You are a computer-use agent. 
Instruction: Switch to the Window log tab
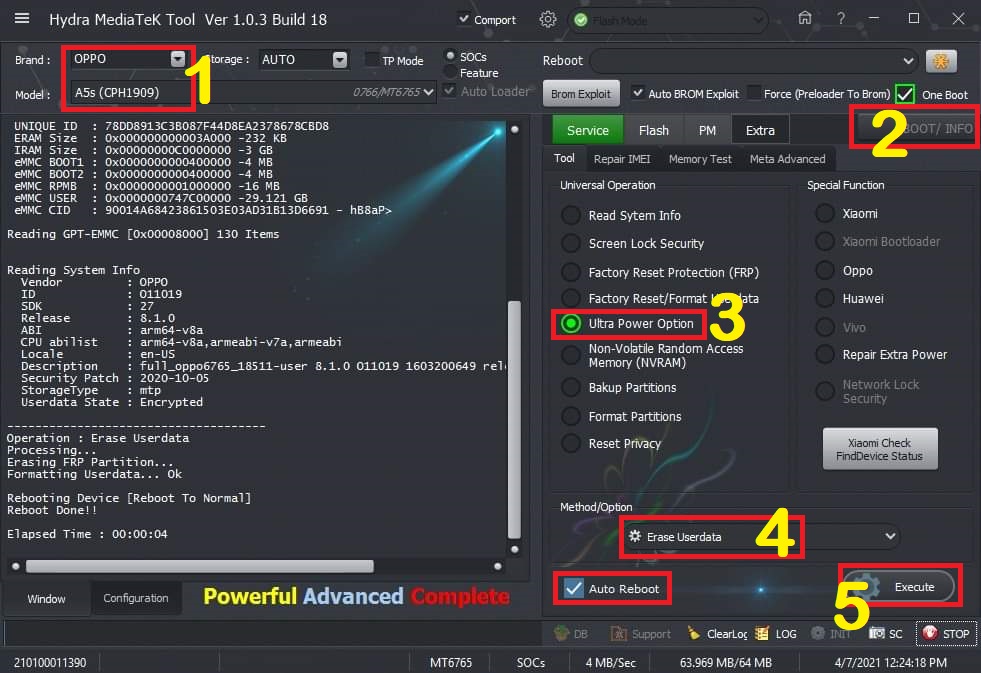(x=46, y=599)
